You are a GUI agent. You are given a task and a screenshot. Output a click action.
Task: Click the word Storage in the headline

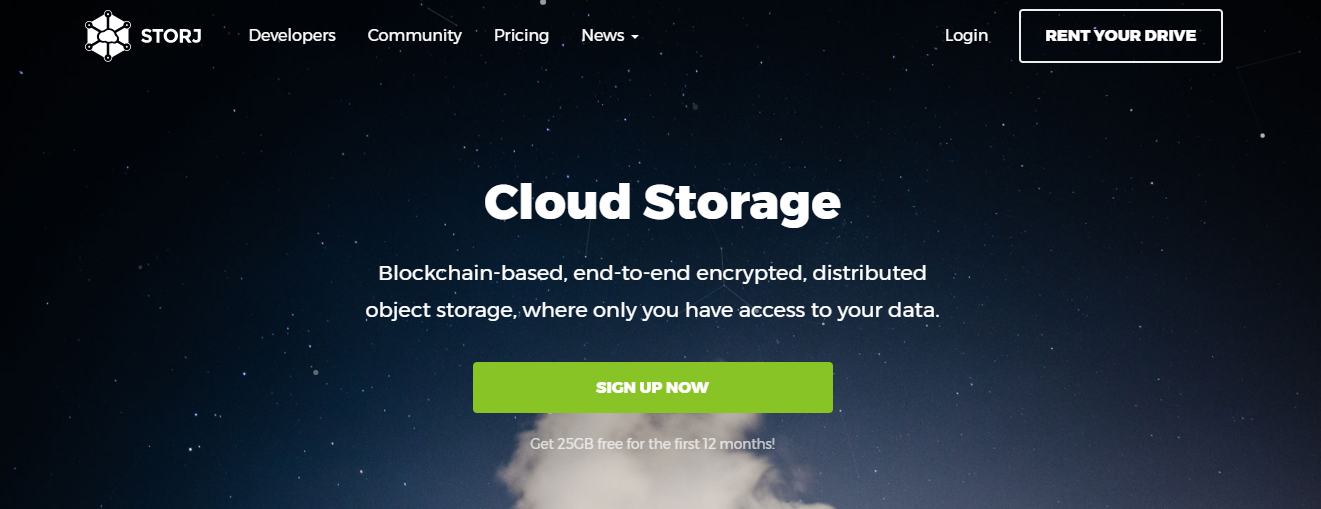(741, 205)
